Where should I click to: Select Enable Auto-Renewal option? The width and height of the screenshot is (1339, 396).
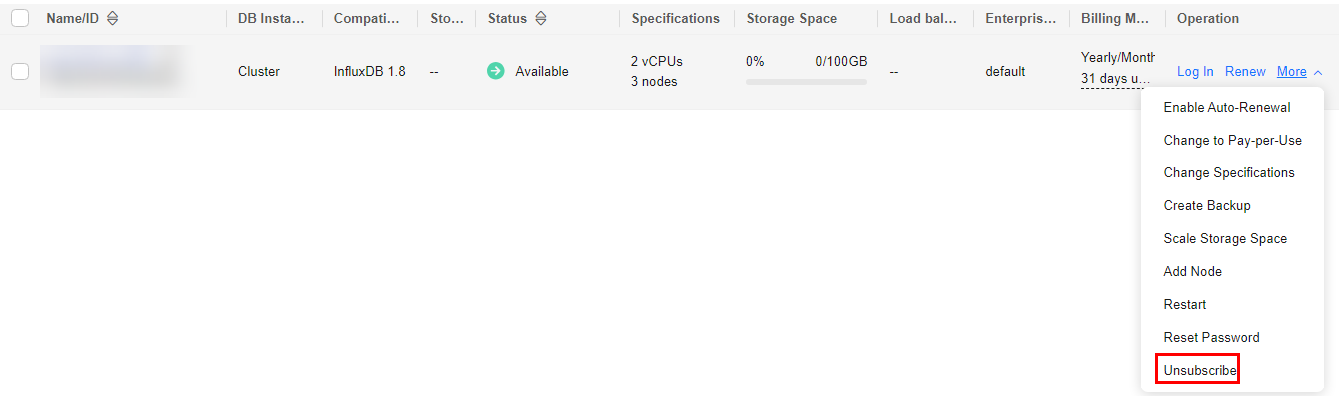click(x=1227, y=107)
